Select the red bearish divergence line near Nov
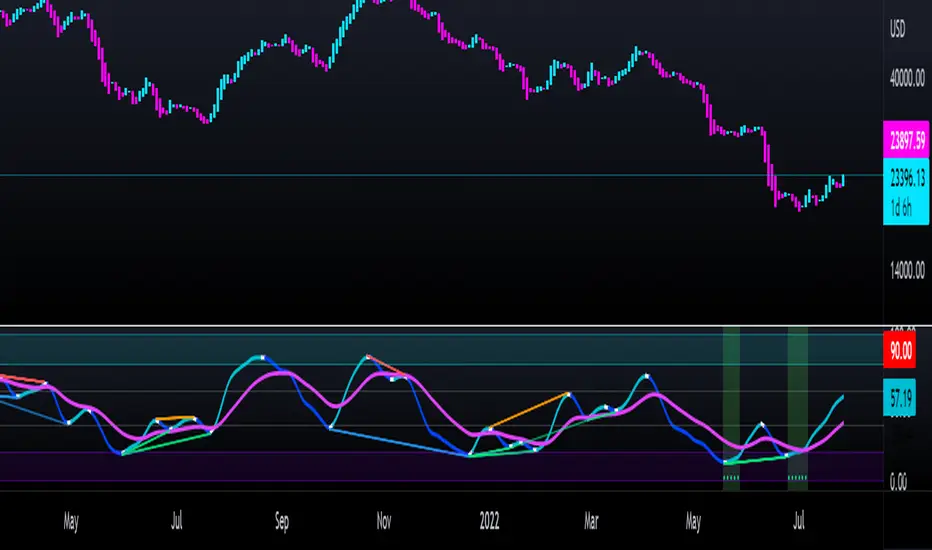 (x=386, y=367)
